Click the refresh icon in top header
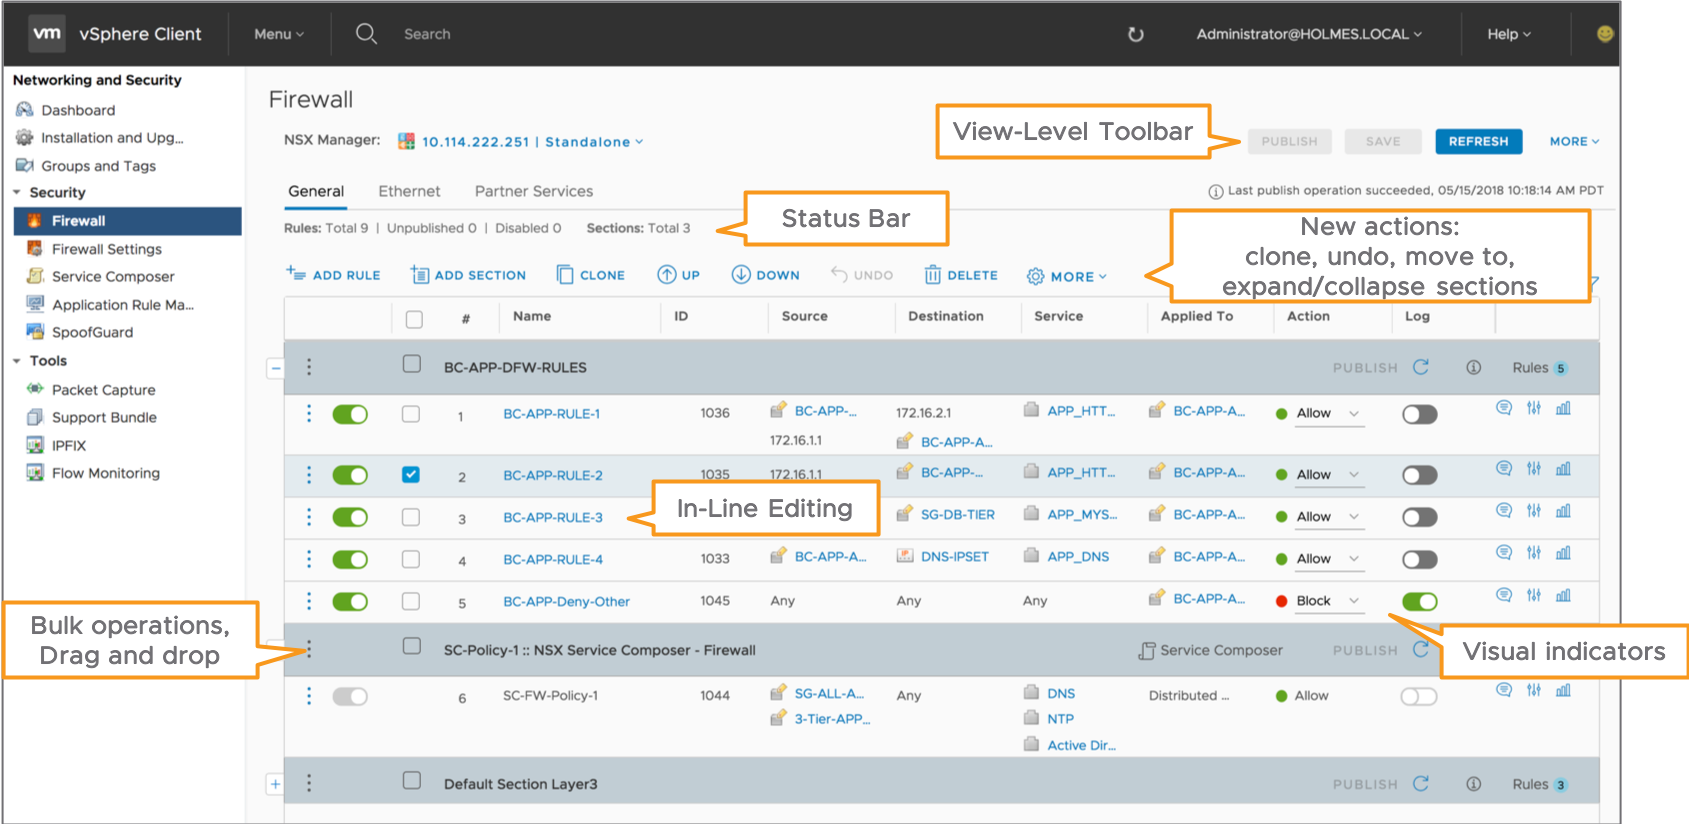Image resolution: width=1689 pixels, height=824 pixels. [1135, 34]
